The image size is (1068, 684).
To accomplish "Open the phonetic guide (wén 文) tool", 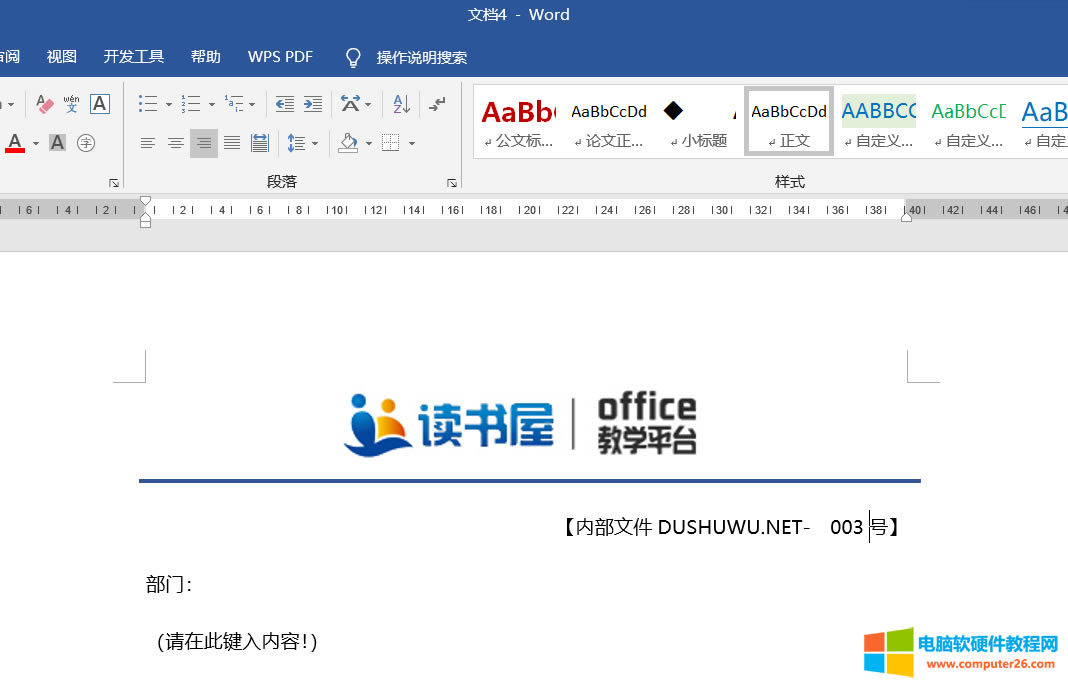I will pos(70,104).
